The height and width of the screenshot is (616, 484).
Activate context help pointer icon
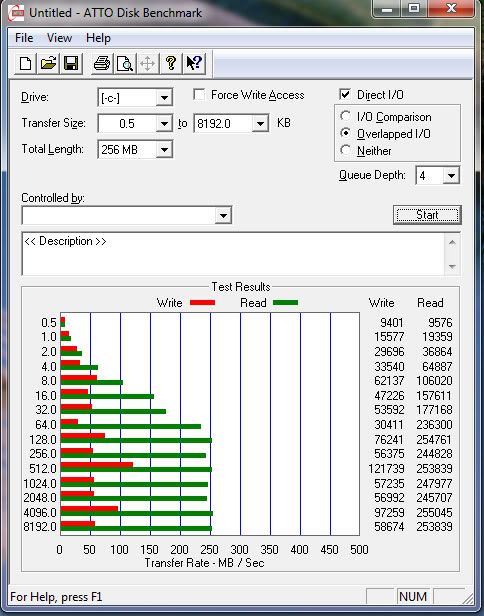(194, 63)
